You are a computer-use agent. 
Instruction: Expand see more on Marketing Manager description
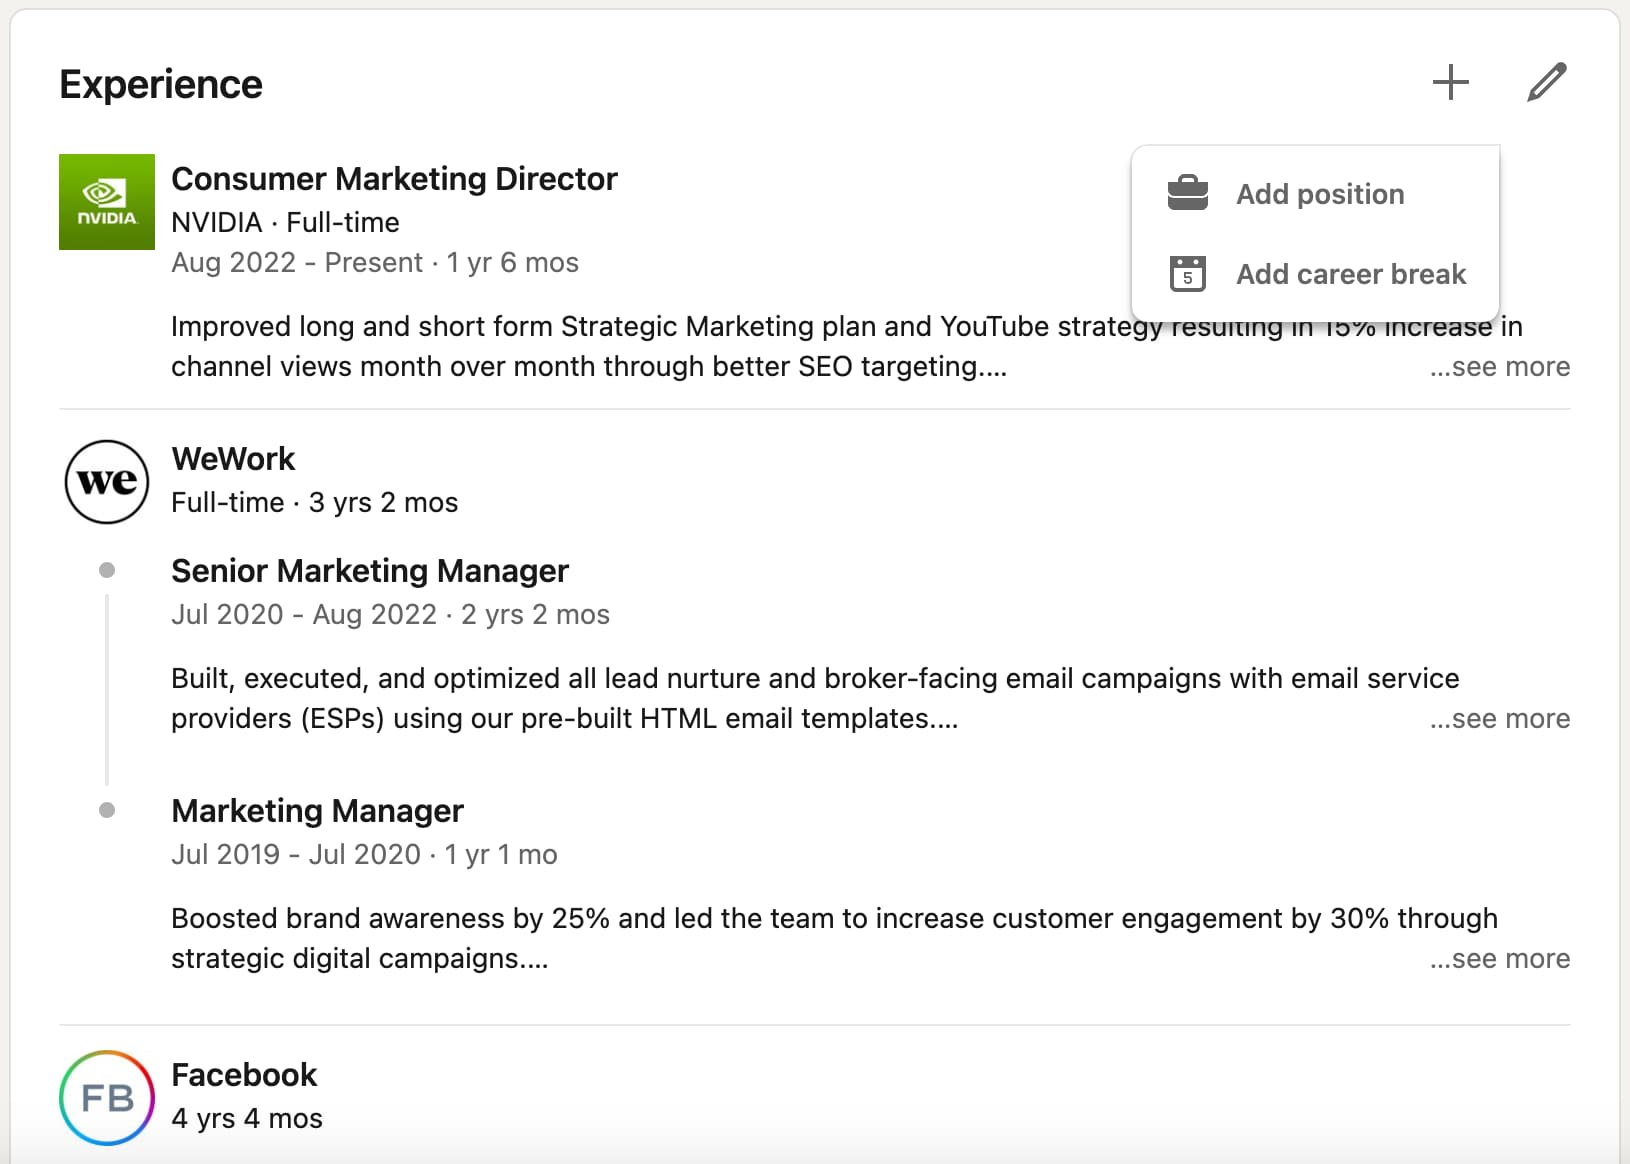point(1499,959)
